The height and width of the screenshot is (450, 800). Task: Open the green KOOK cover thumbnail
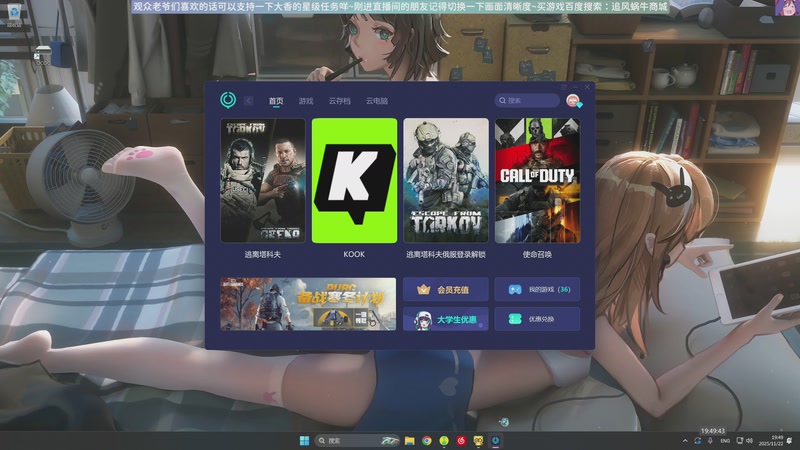[x=354, y=181]
